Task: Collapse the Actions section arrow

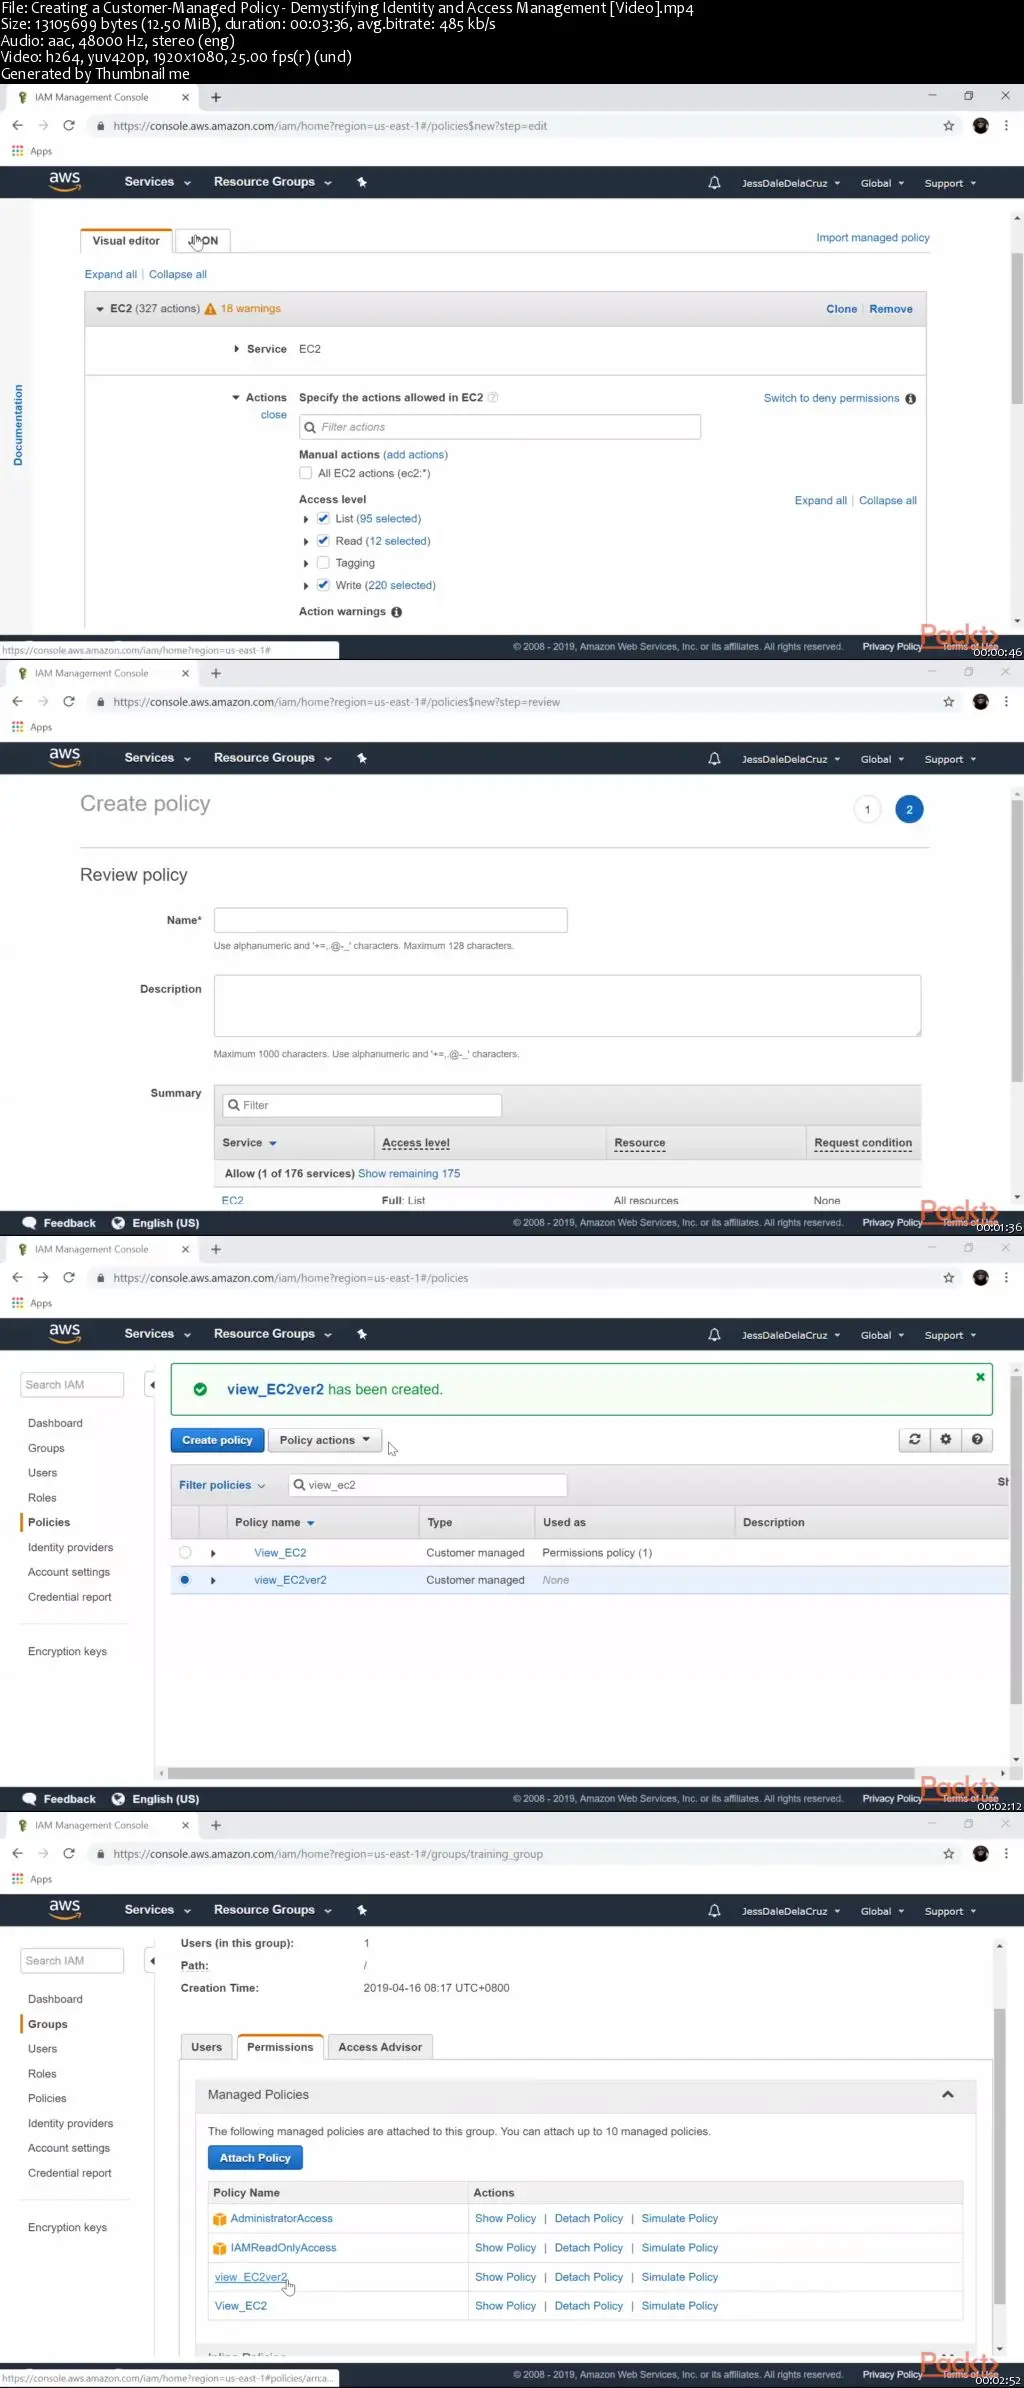Action: pos(236,398)
